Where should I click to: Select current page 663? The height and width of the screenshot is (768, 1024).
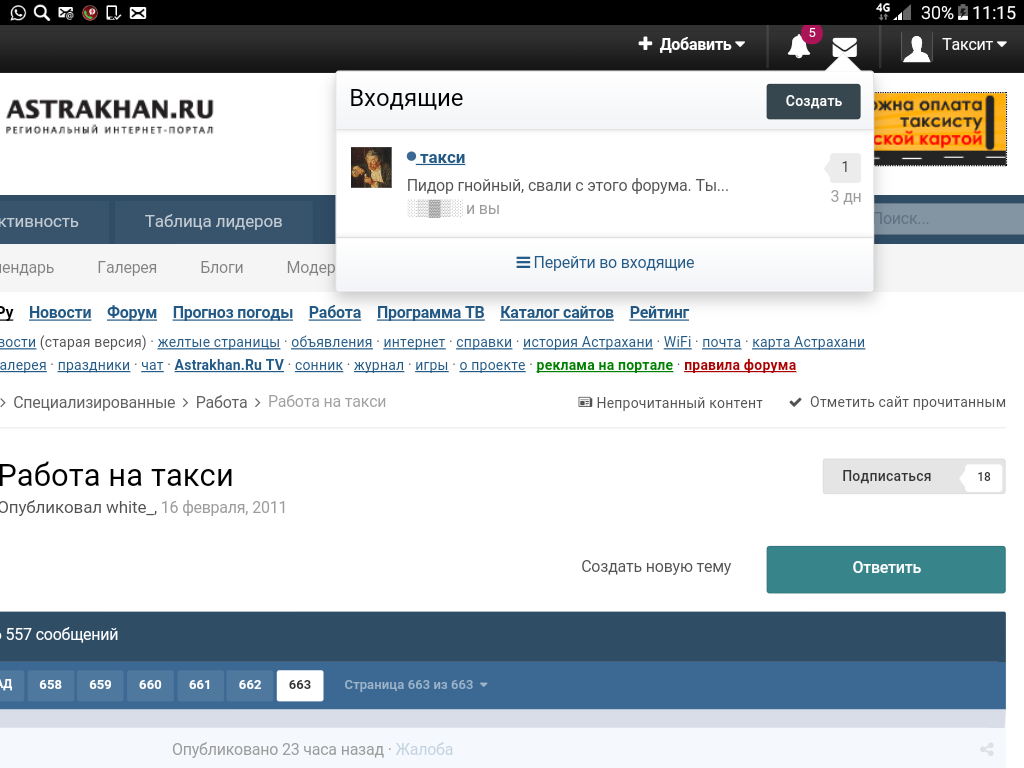300,685
